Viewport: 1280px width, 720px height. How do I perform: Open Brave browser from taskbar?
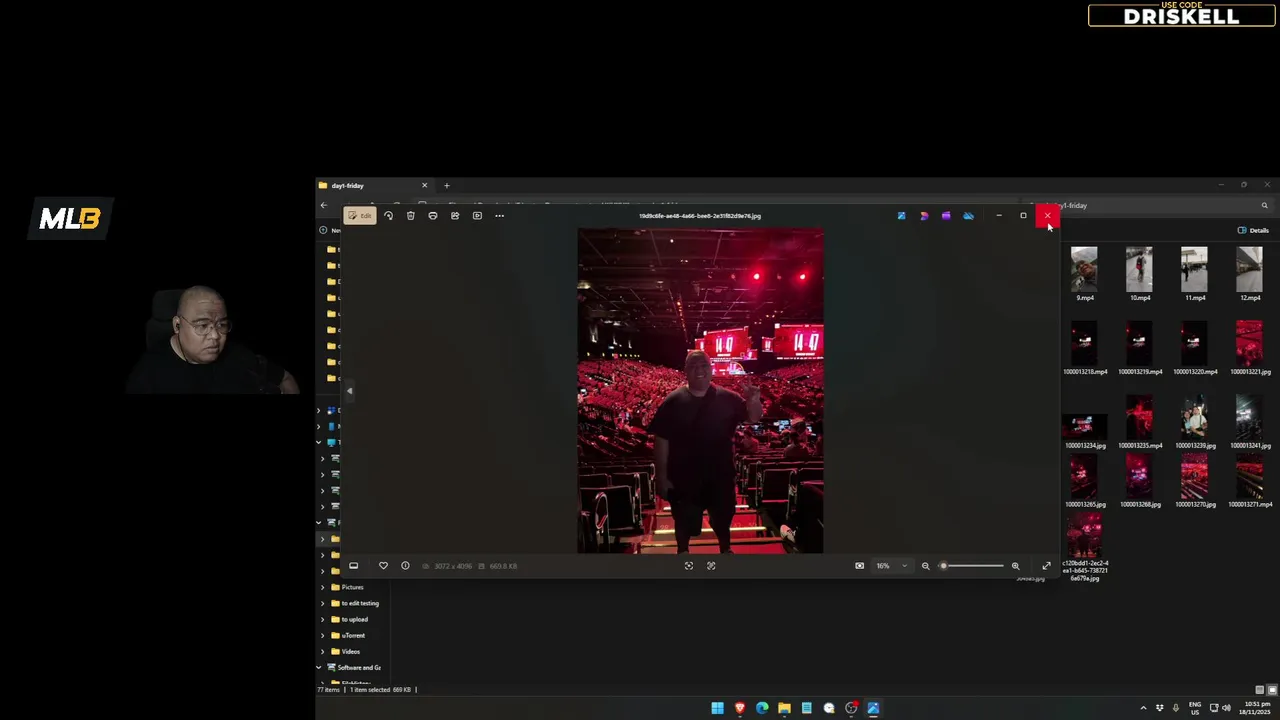[740, 708]
